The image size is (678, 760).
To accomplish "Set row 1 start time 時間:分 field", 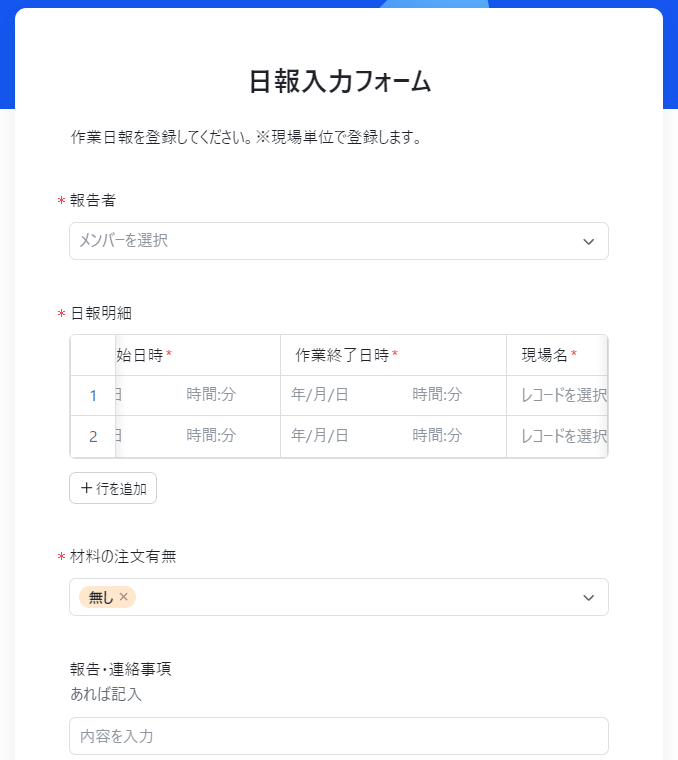I will 211,395.
